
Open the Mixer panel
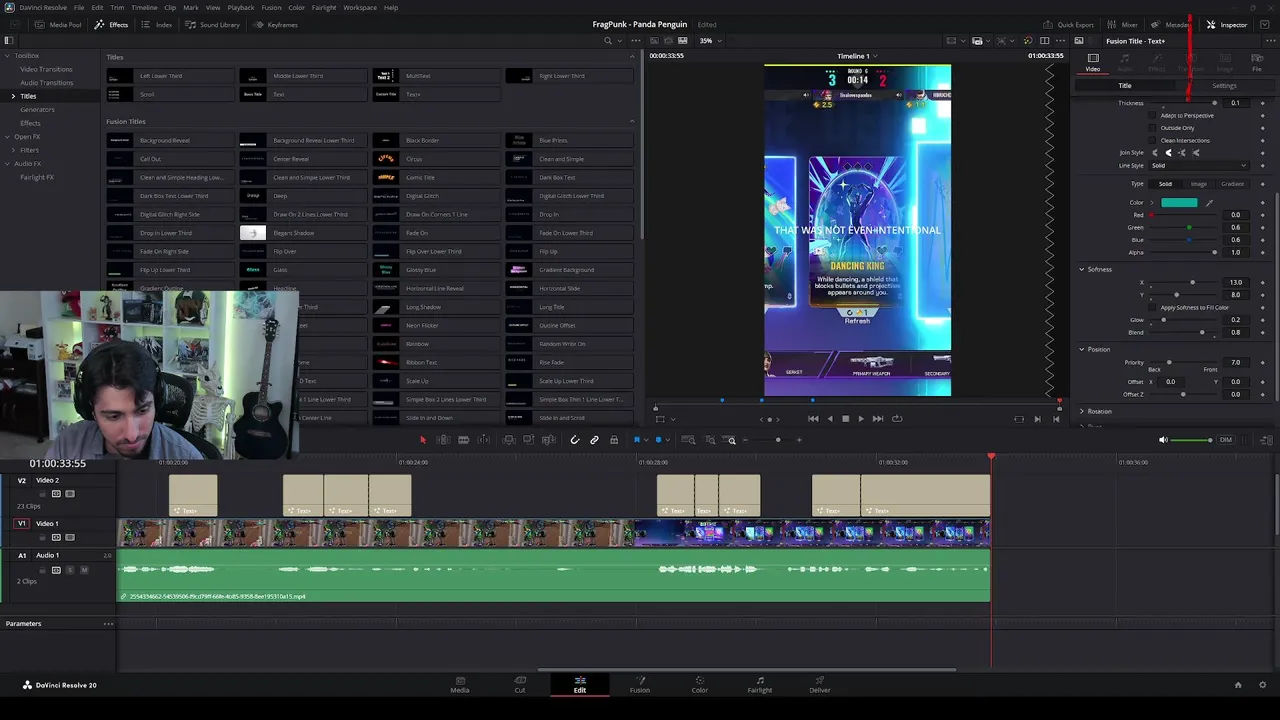(1123, 25)
